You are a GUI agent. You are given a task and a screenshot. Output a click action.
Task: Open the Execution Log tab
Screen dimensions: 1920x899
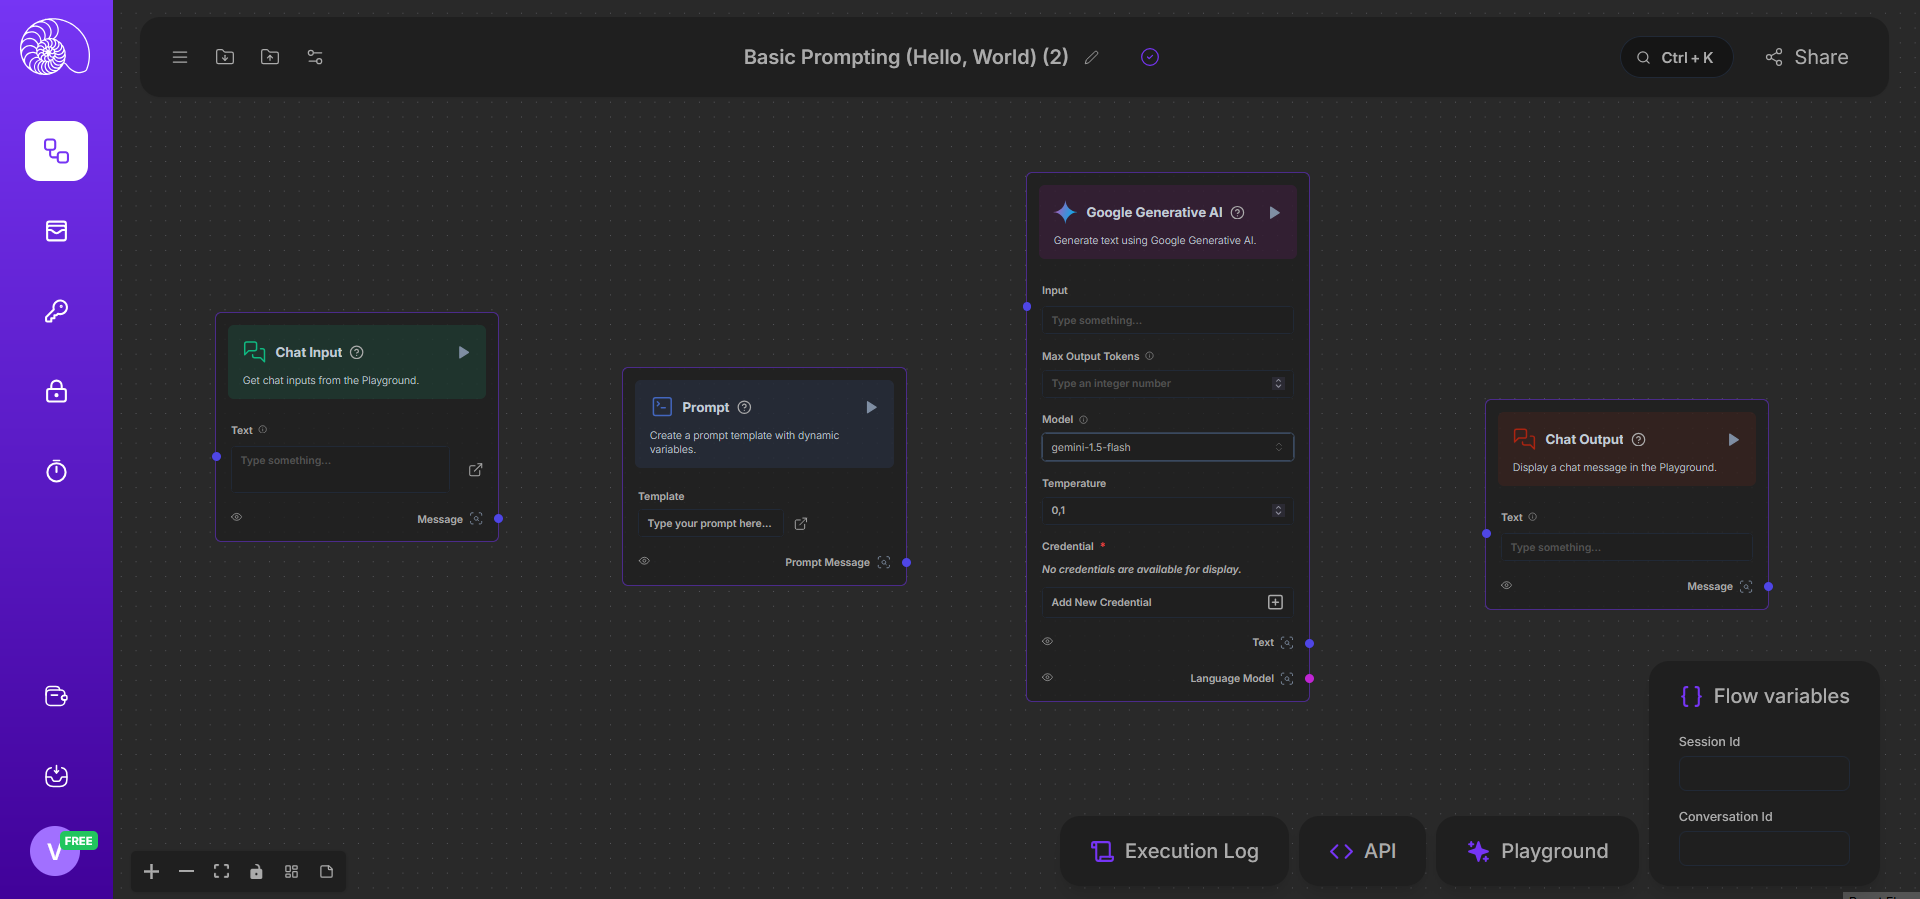coord(1174,851)
